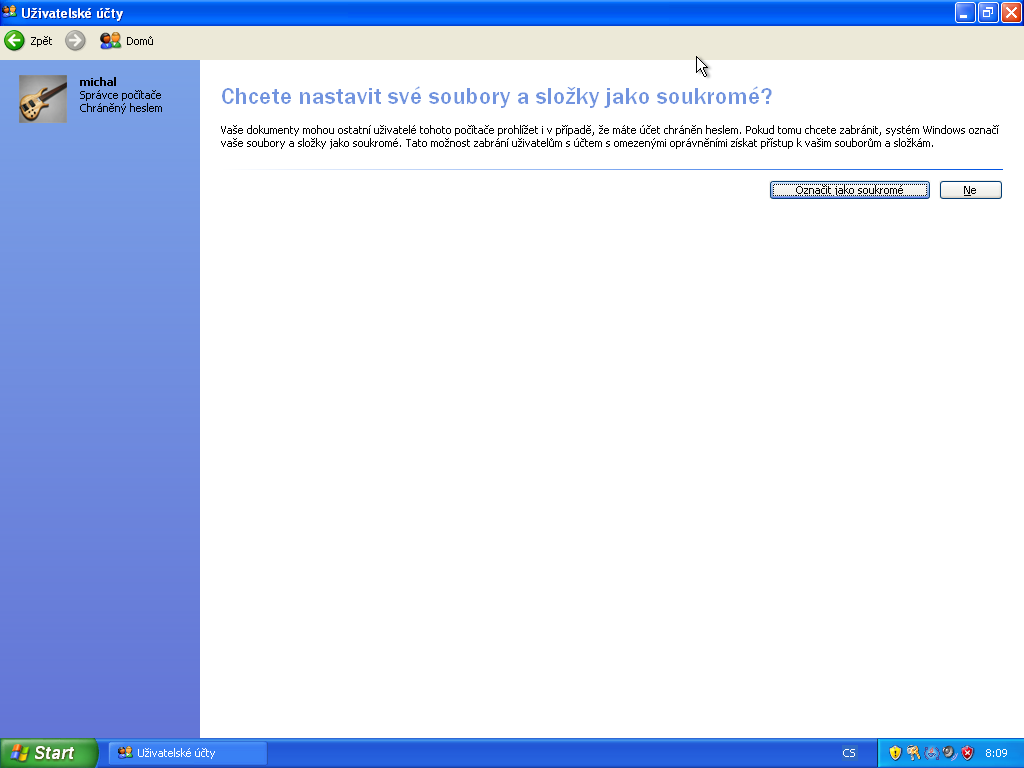Click the michal guitar account picture
Viewport: 1024px width, 768px height.
point(43,99)
